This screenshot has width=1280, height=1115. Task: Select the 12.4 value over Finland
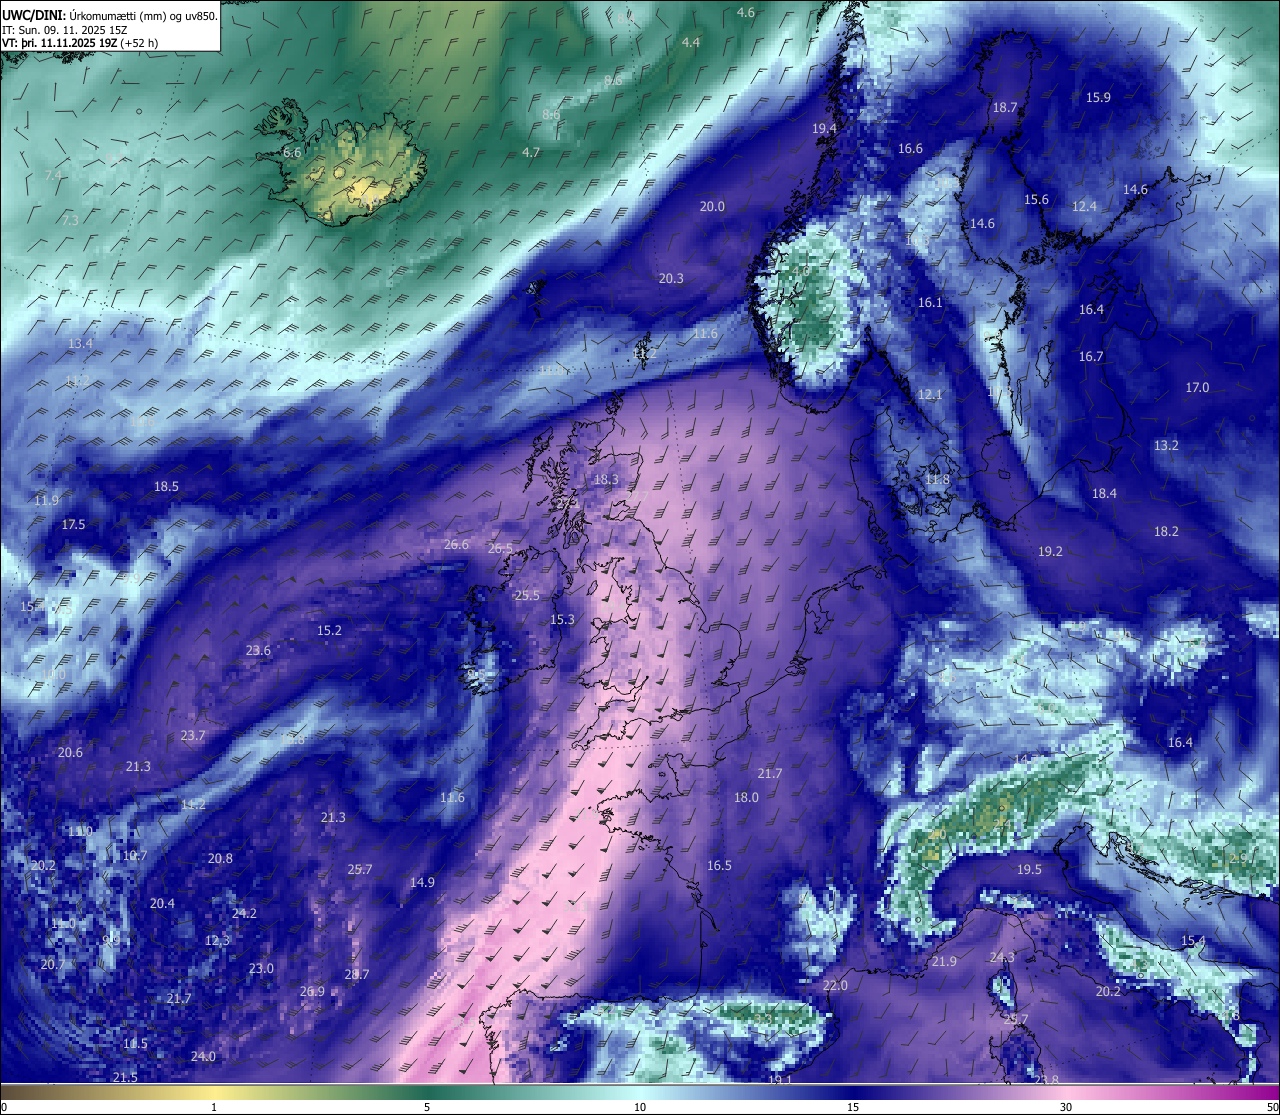(x=1085, y=207)
